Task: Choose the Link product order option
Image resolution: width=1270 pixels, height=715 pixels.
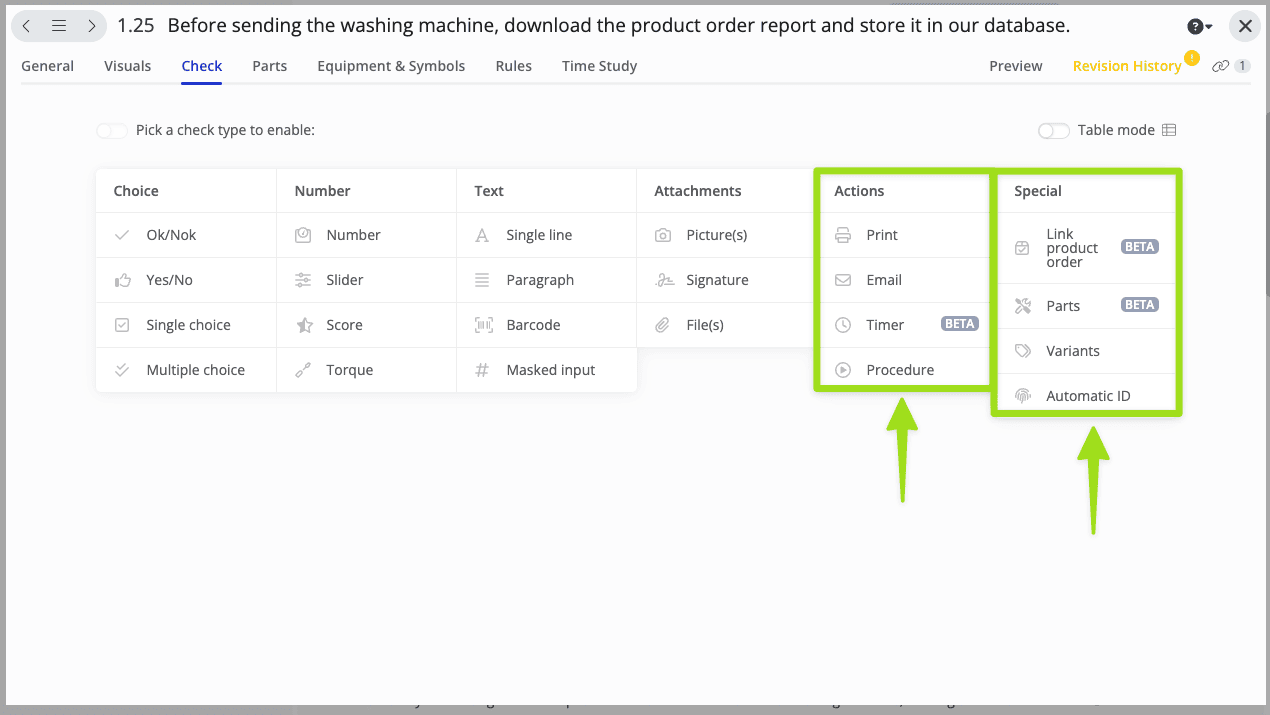Action: click(1072, 248)
